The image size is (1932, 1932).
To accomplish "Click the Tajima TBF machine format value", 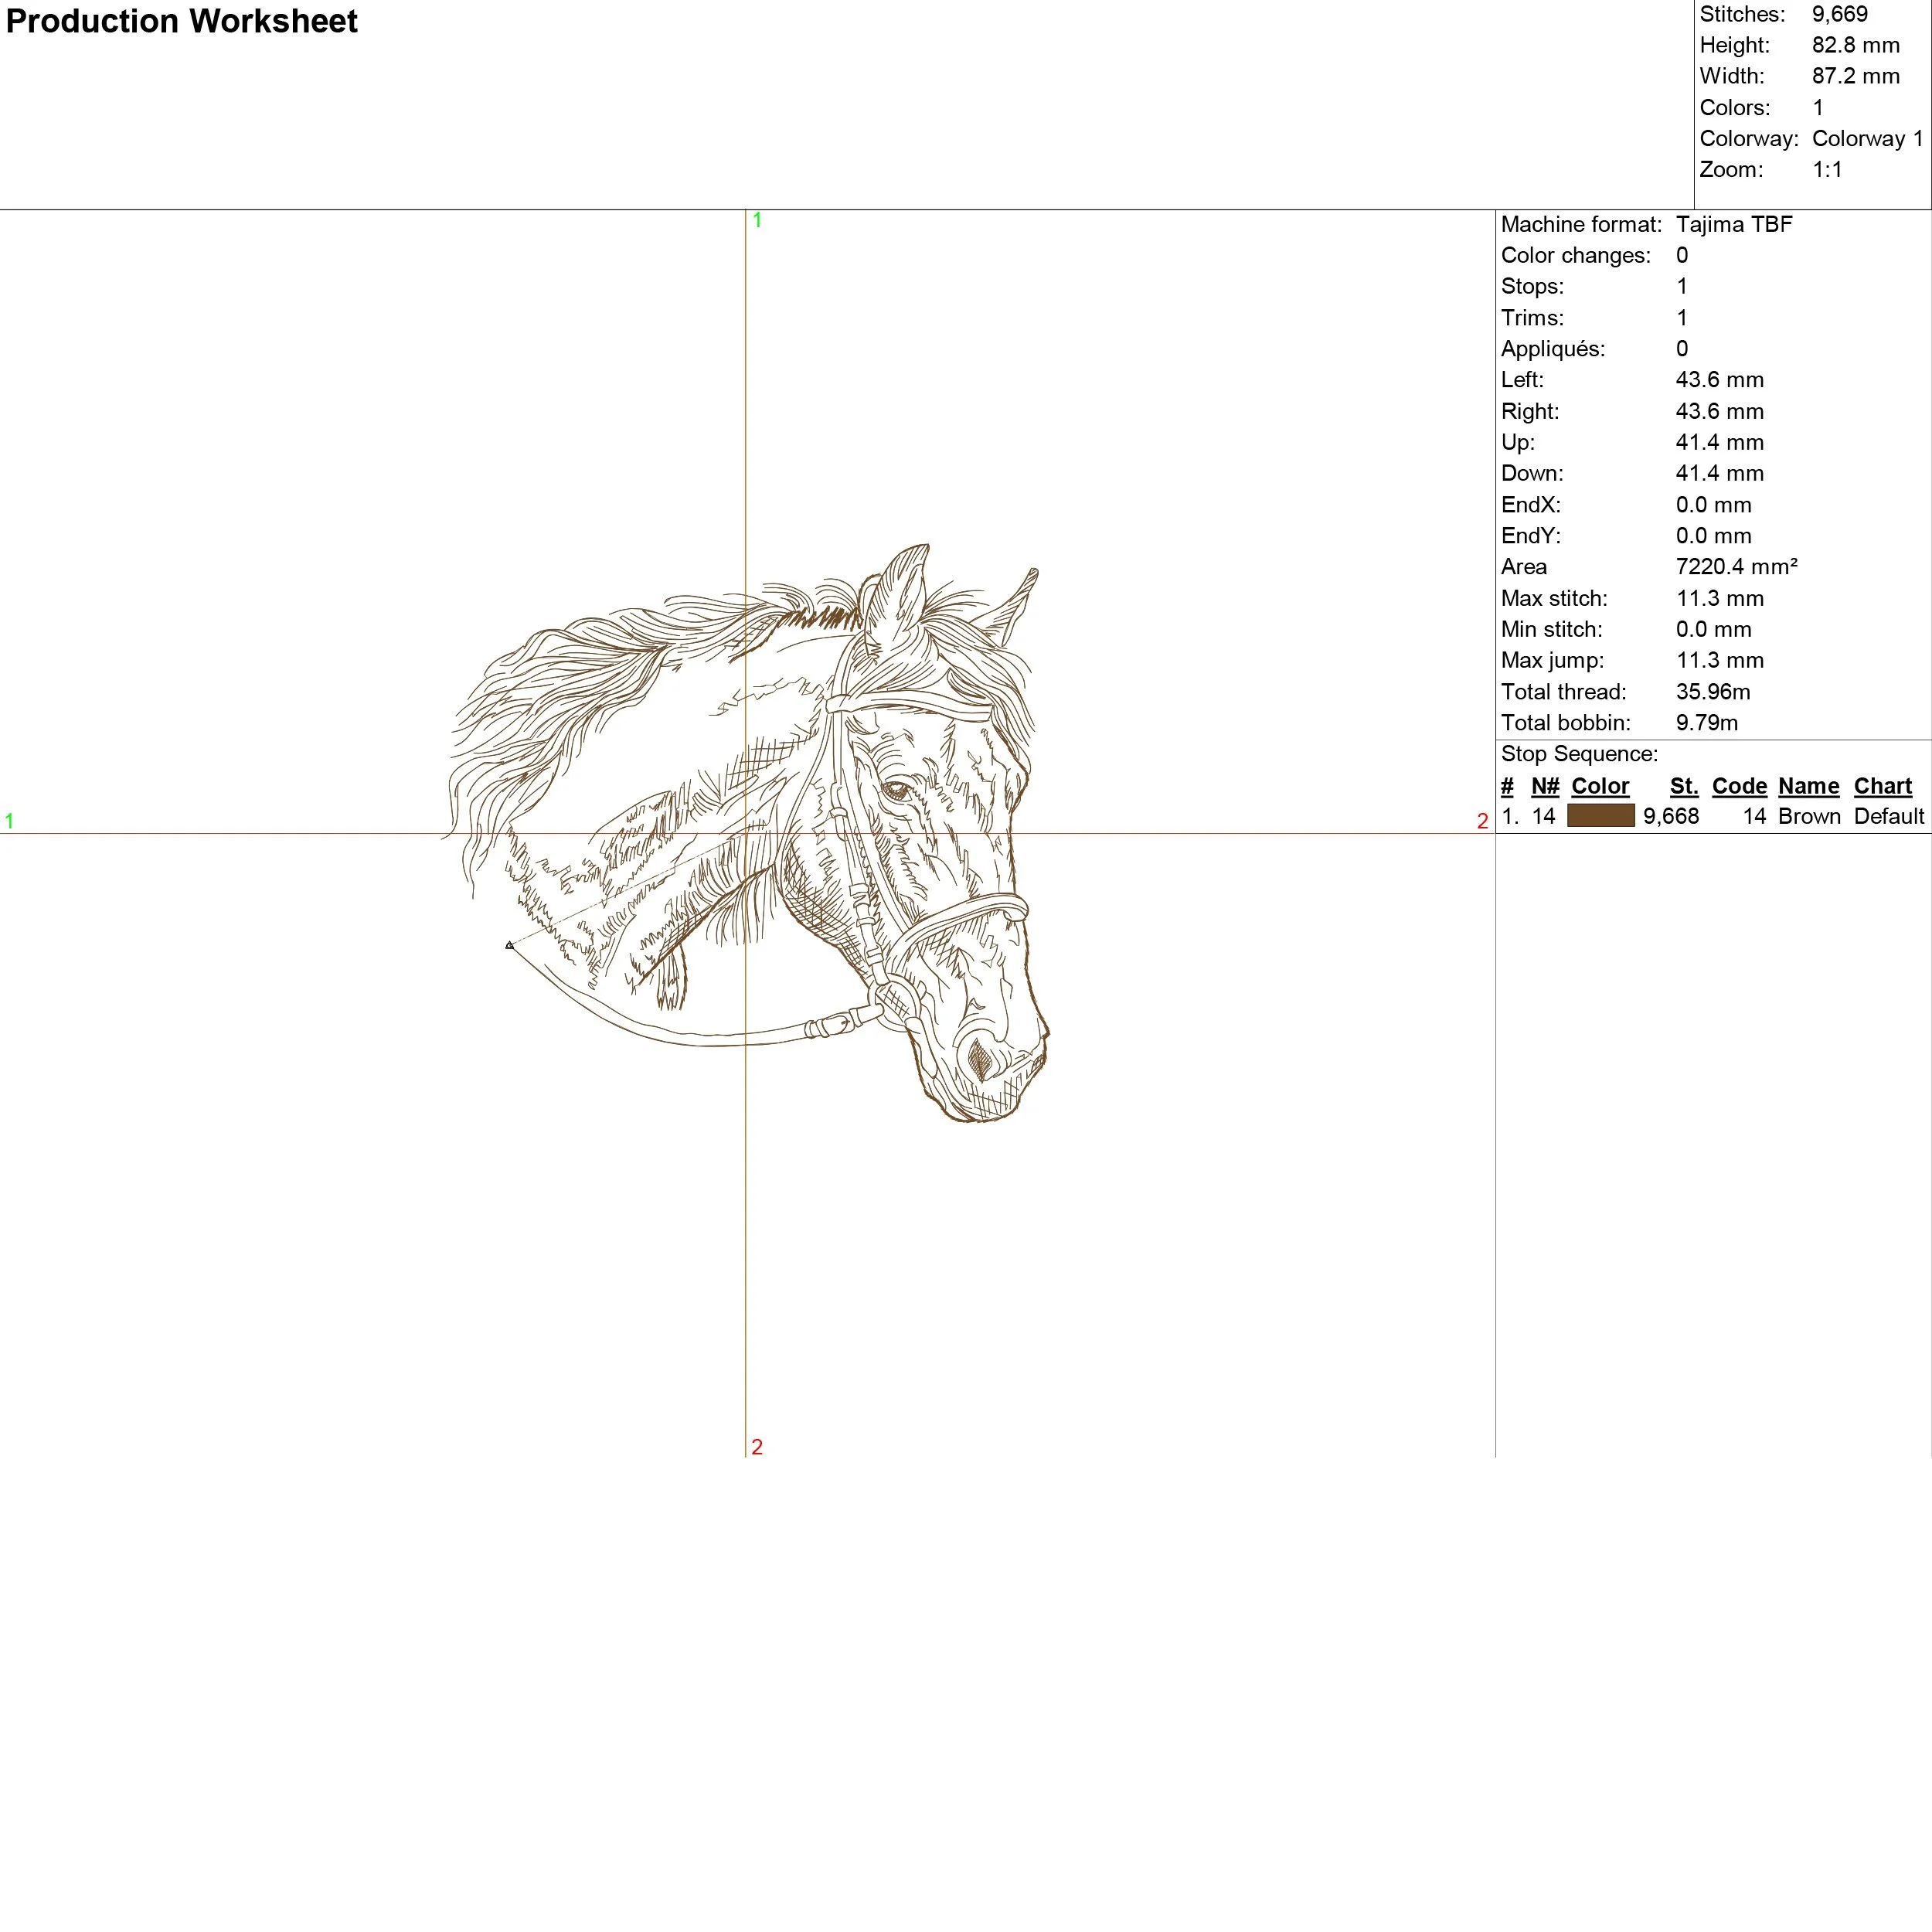I will click(x=1734, y=224).
